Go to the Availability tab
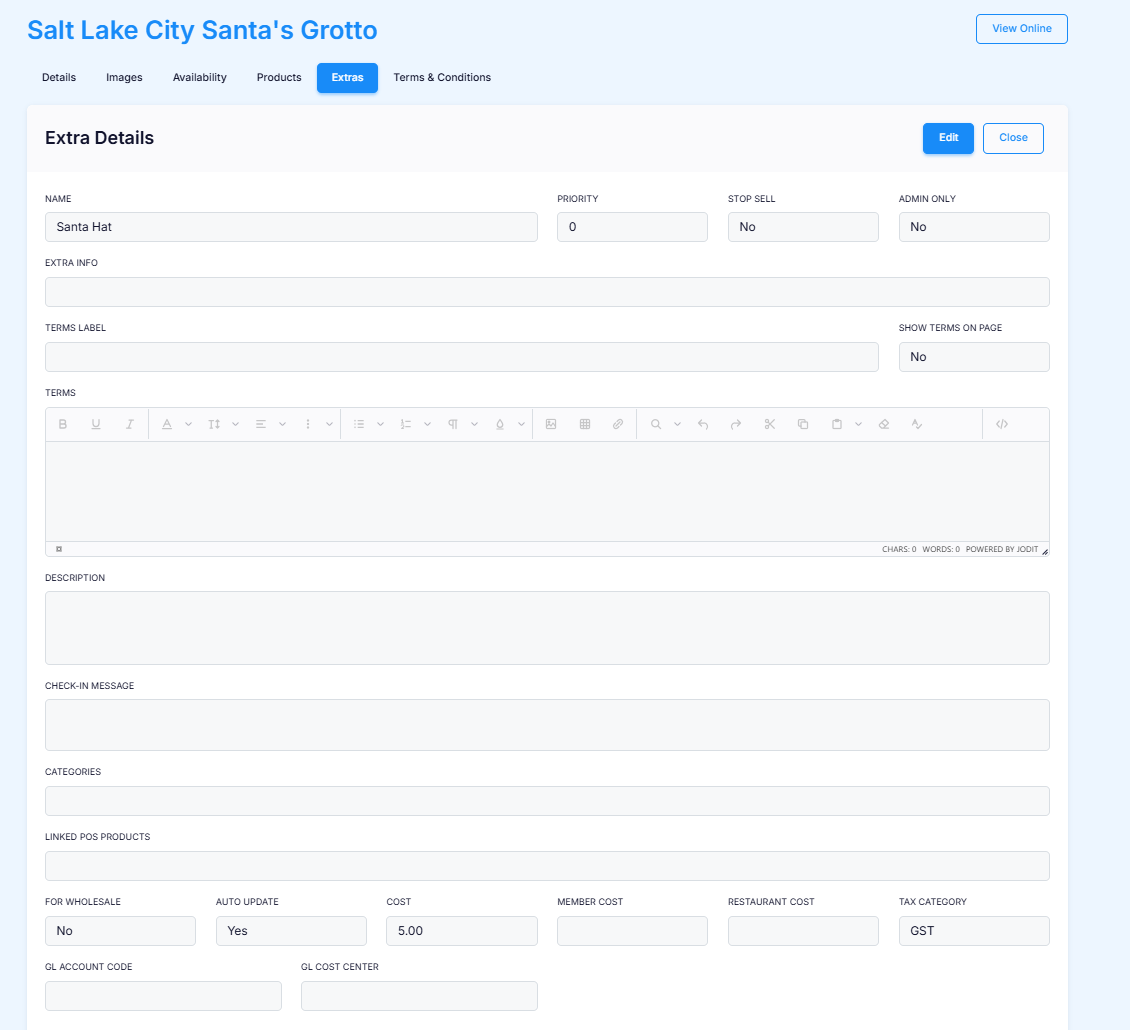 tap(200, 78)
